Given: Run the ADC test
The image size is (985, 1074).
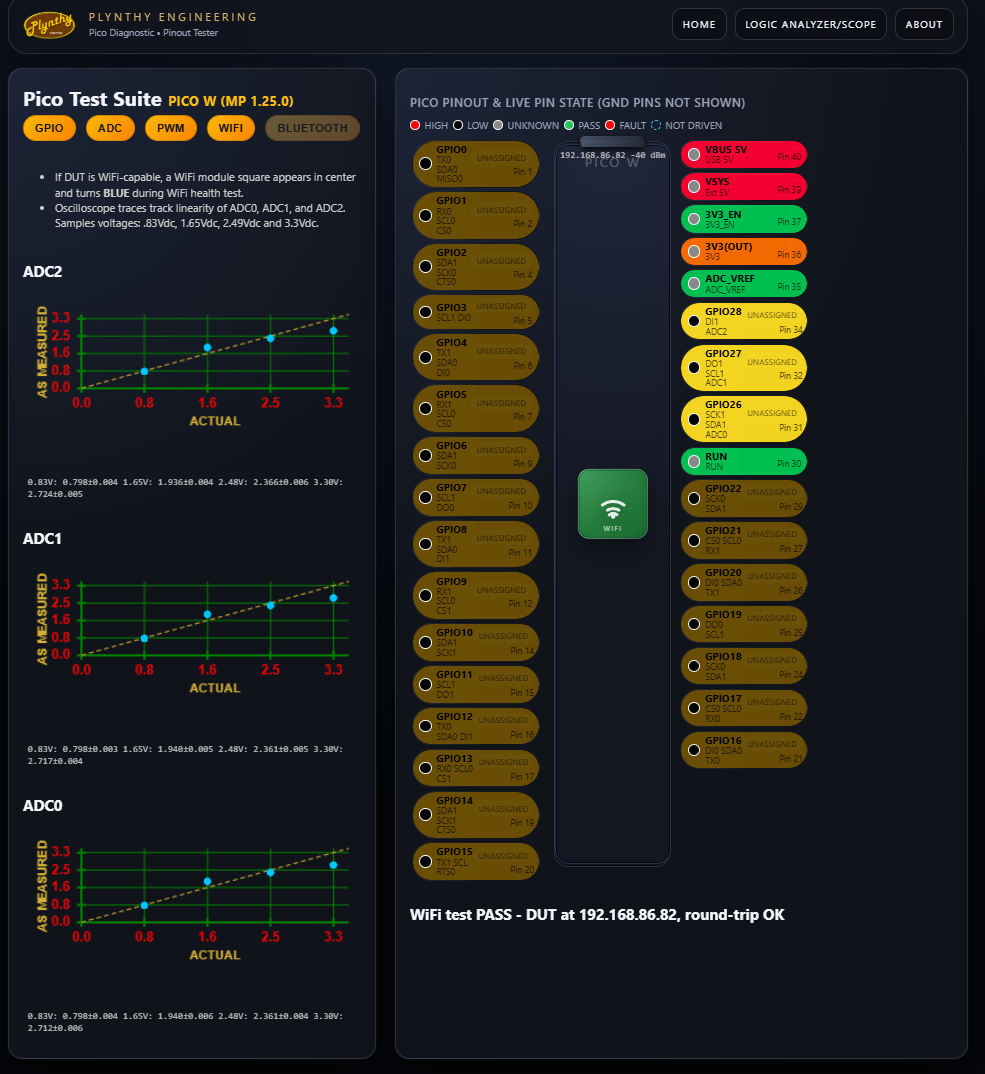Looking at the screenshot, I should point(110,128).
